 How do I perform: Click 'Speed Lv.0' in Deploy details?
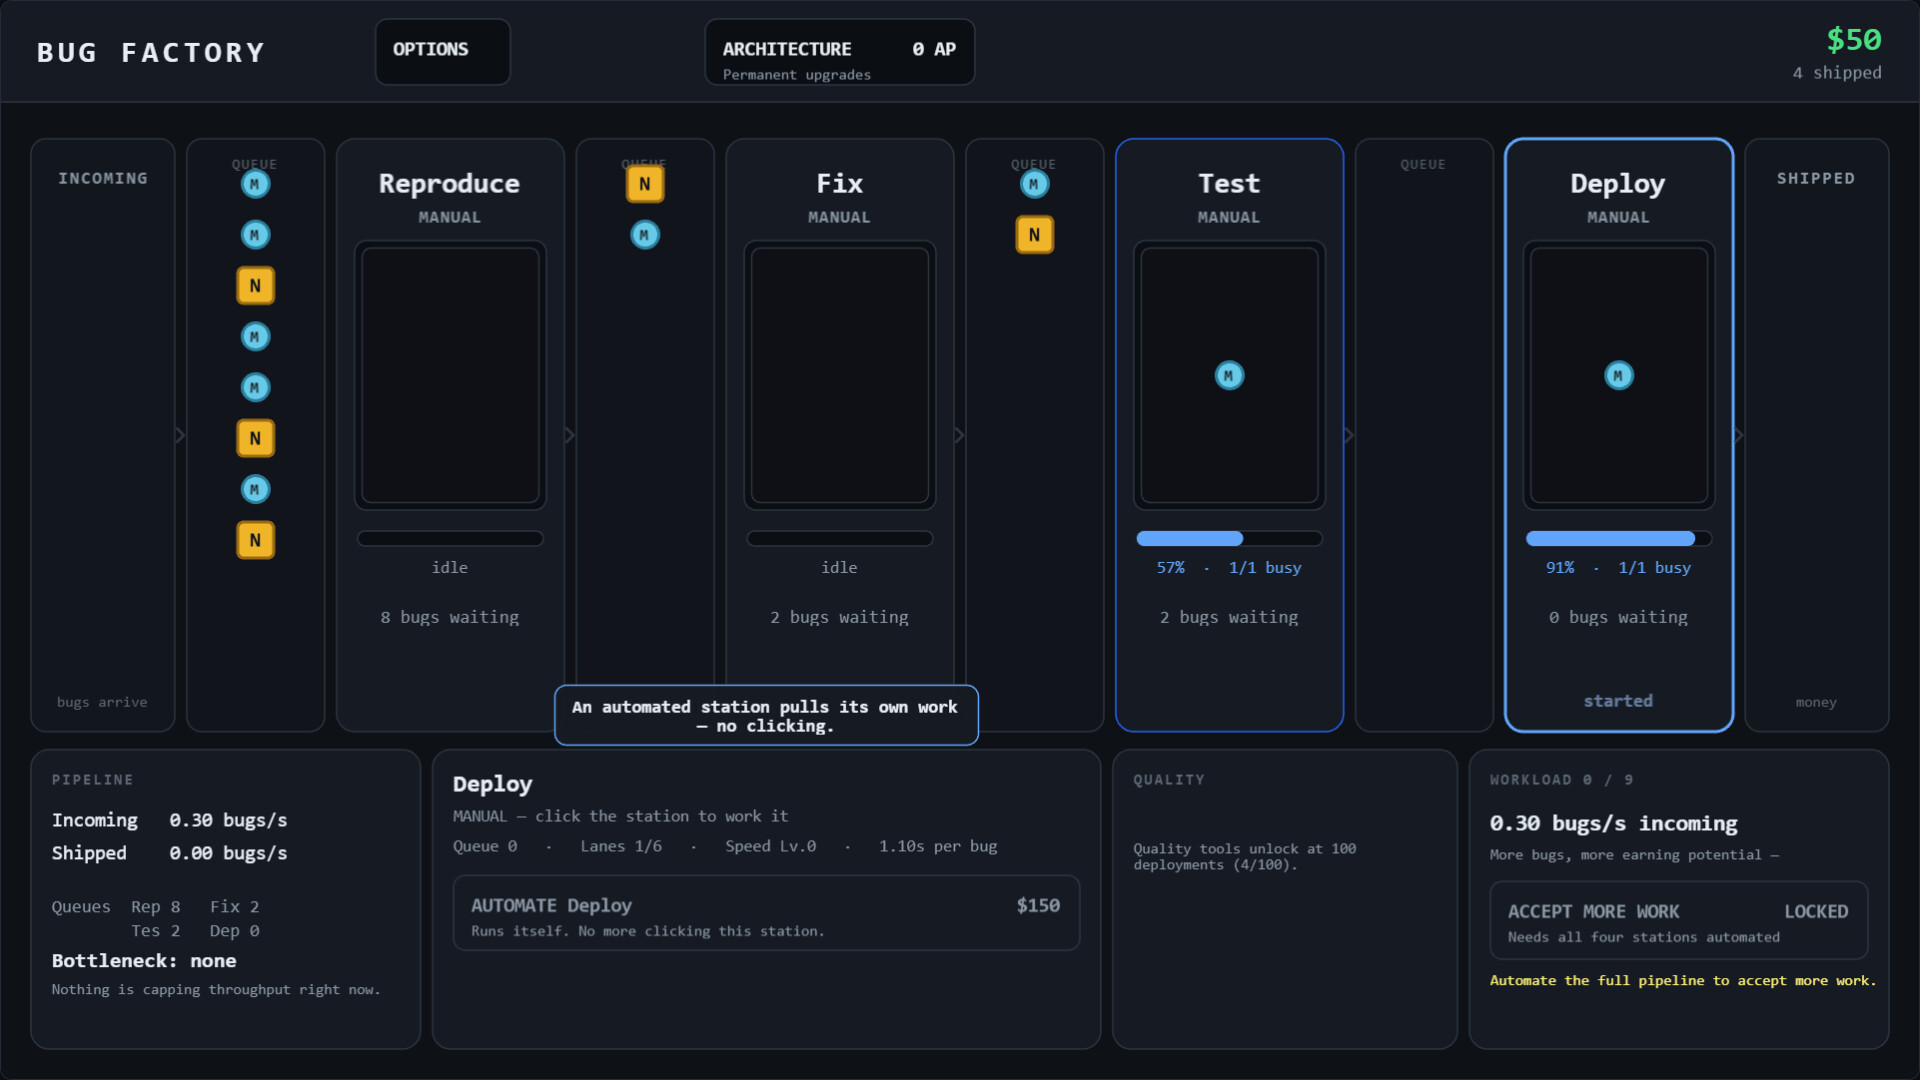tap(771, 846)
